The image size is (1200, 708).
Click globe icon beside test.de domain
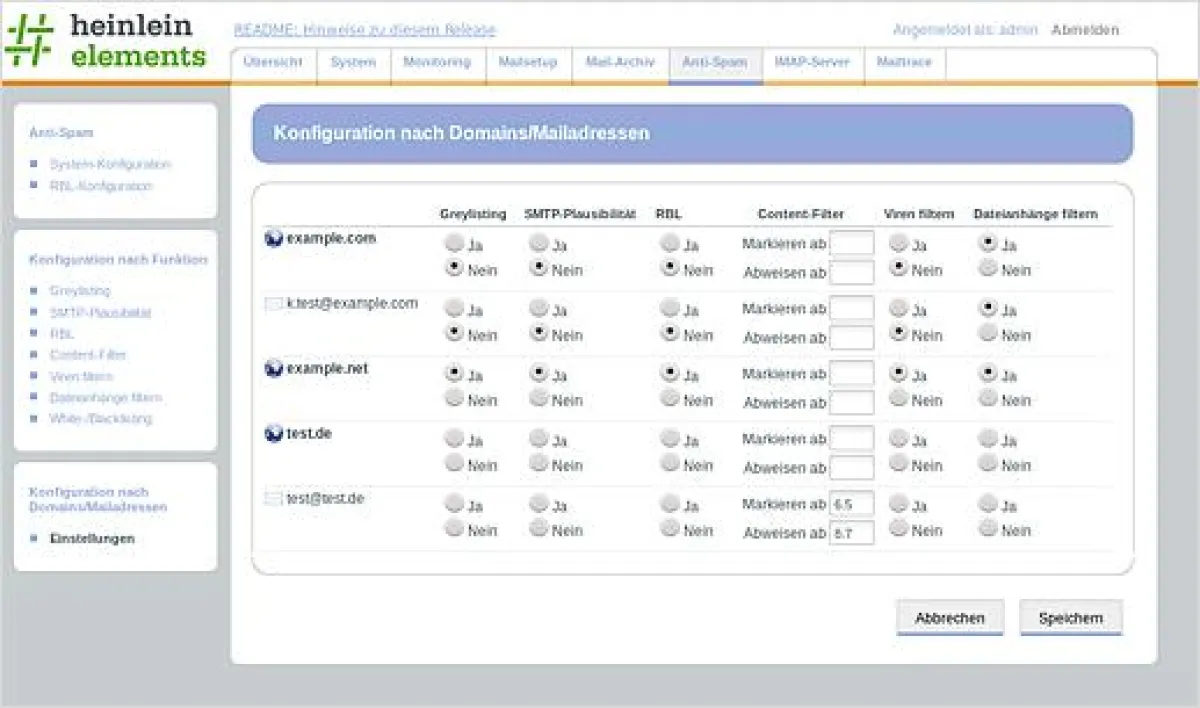click(273, 434)
